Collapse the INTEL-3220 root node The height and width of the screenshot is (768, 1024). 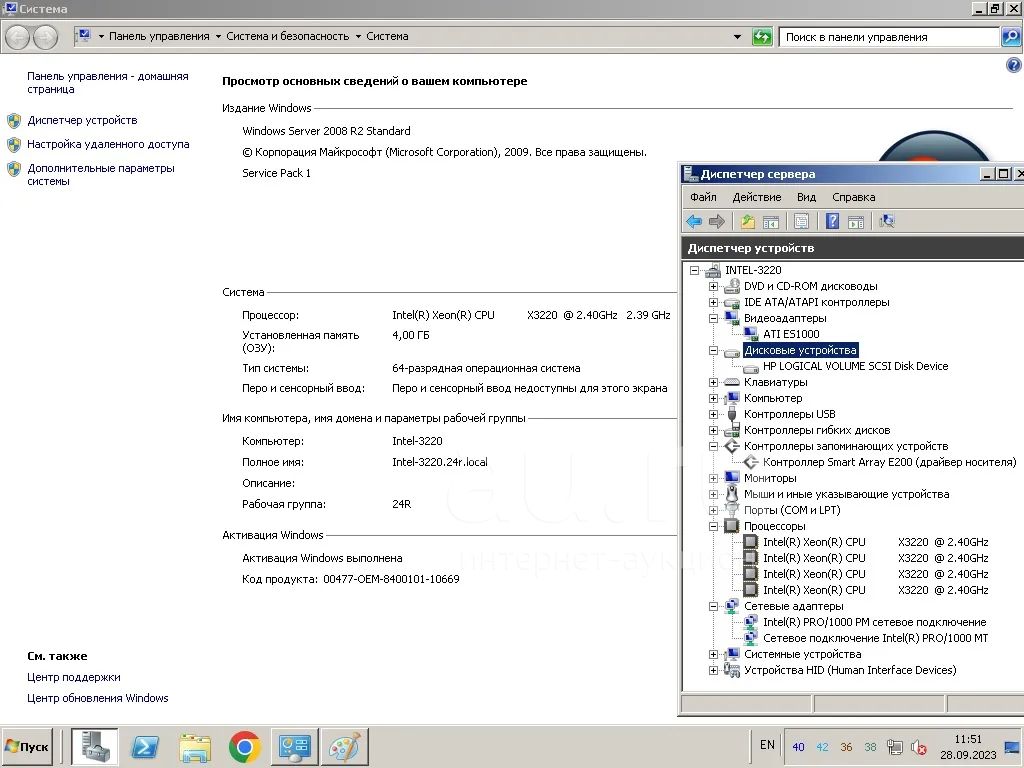click(x=695, y=270)
